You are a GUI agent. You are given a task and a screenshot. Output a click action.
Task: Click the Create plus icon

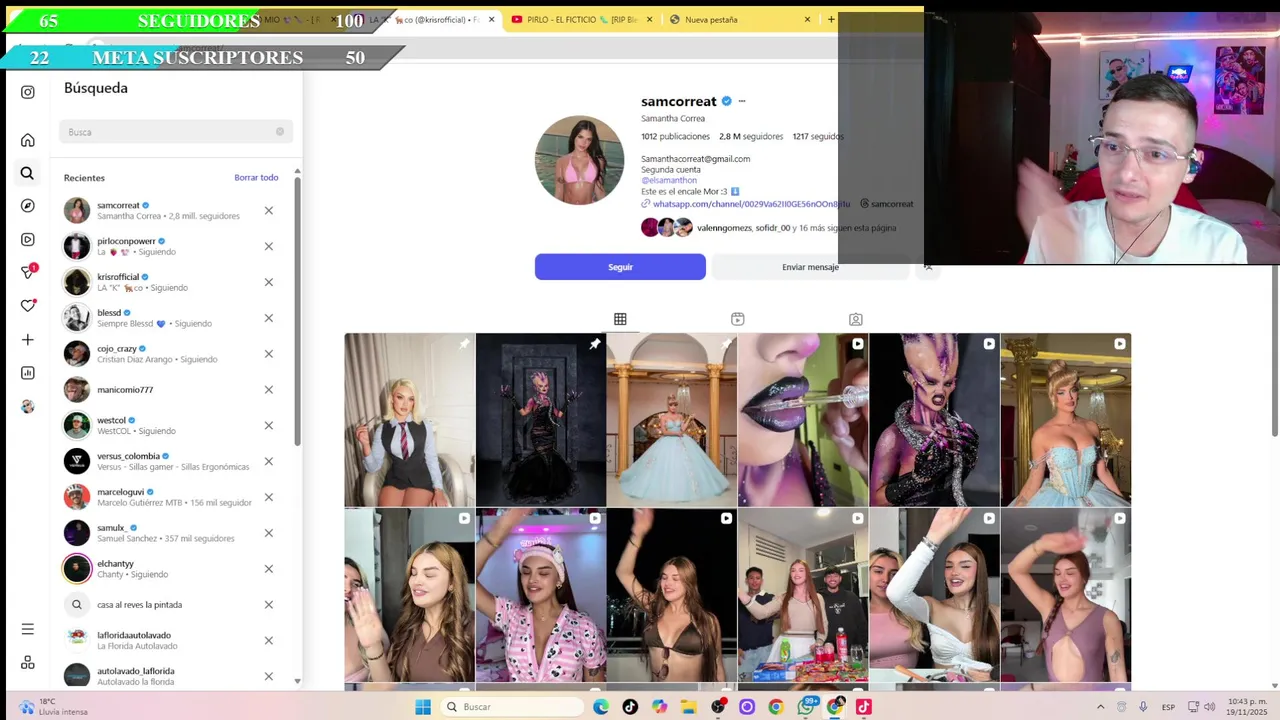27,340
